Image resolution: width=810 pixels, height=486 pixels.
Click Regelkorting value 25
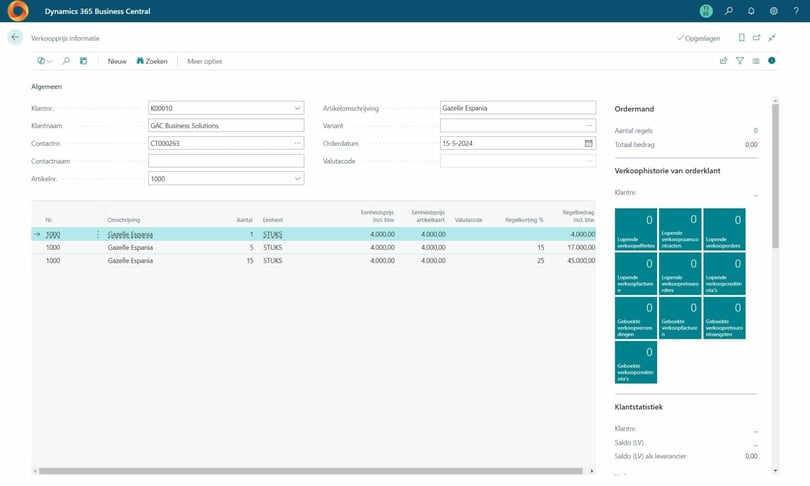pos(540,261)
